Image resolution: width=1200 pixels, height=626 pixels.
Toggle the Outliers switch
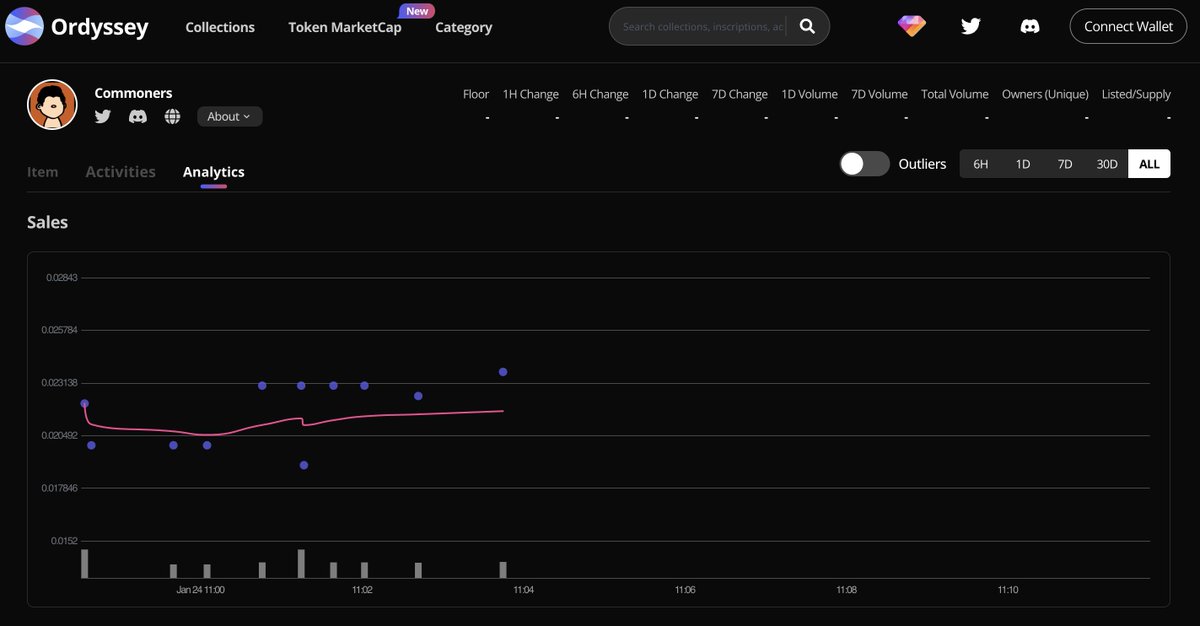click(x=864, y=164)
